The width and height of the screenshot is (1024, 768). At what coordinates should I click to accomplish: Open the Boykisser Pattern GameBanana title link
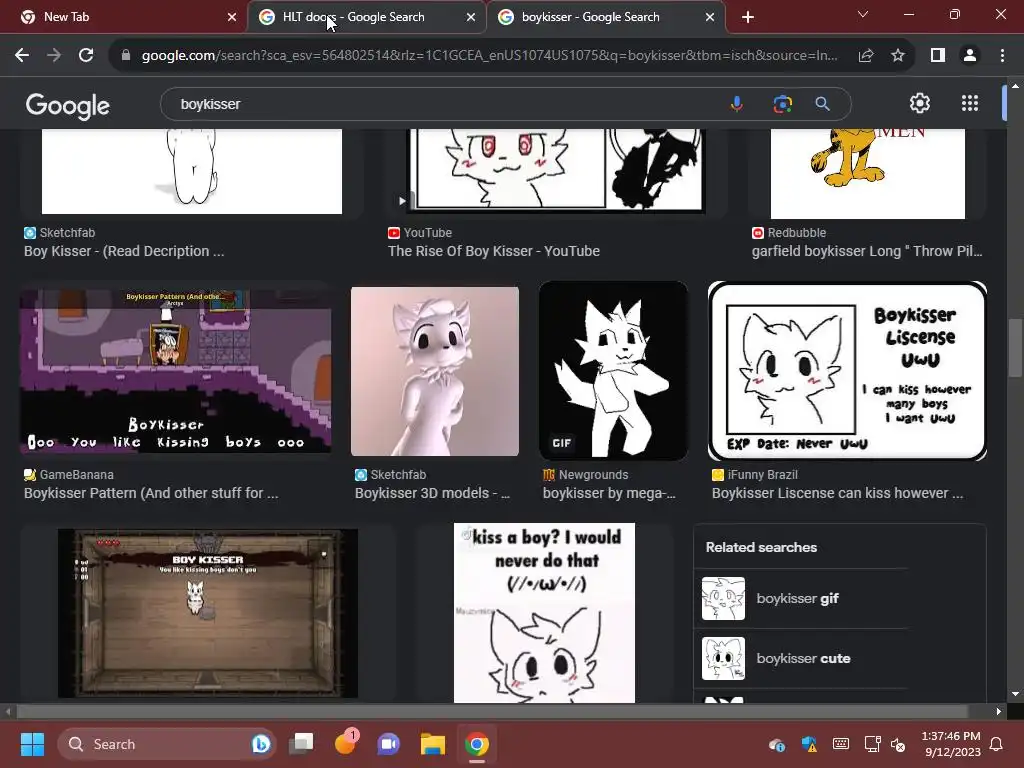click(151, 493)
